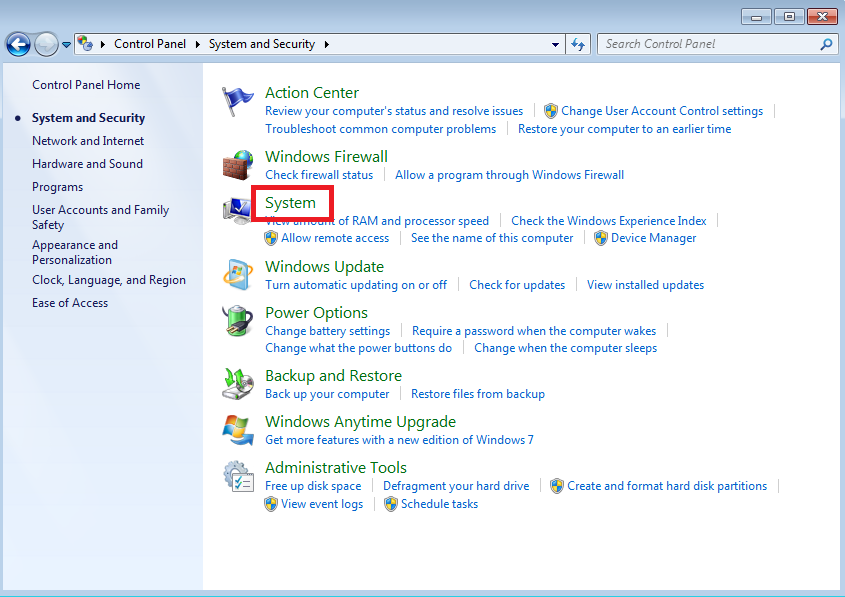The image size is (845, 597).
Task: Click the Administrative Tools gear icon
Action: (238, 476)
